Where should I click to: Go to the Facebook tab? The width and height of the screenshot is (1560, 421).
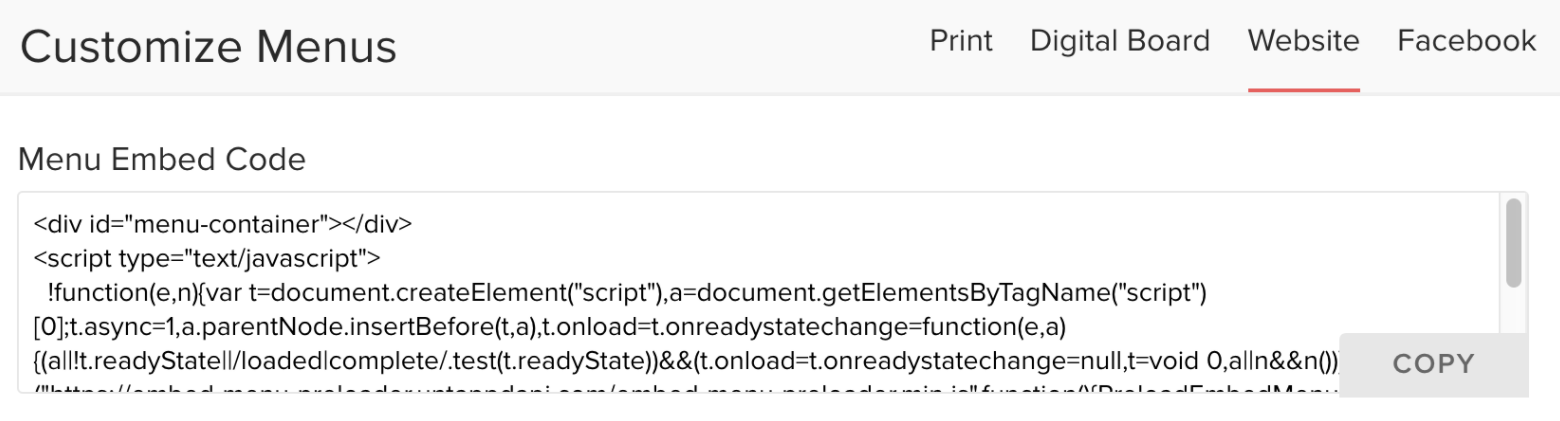[x=1466, y=41]
